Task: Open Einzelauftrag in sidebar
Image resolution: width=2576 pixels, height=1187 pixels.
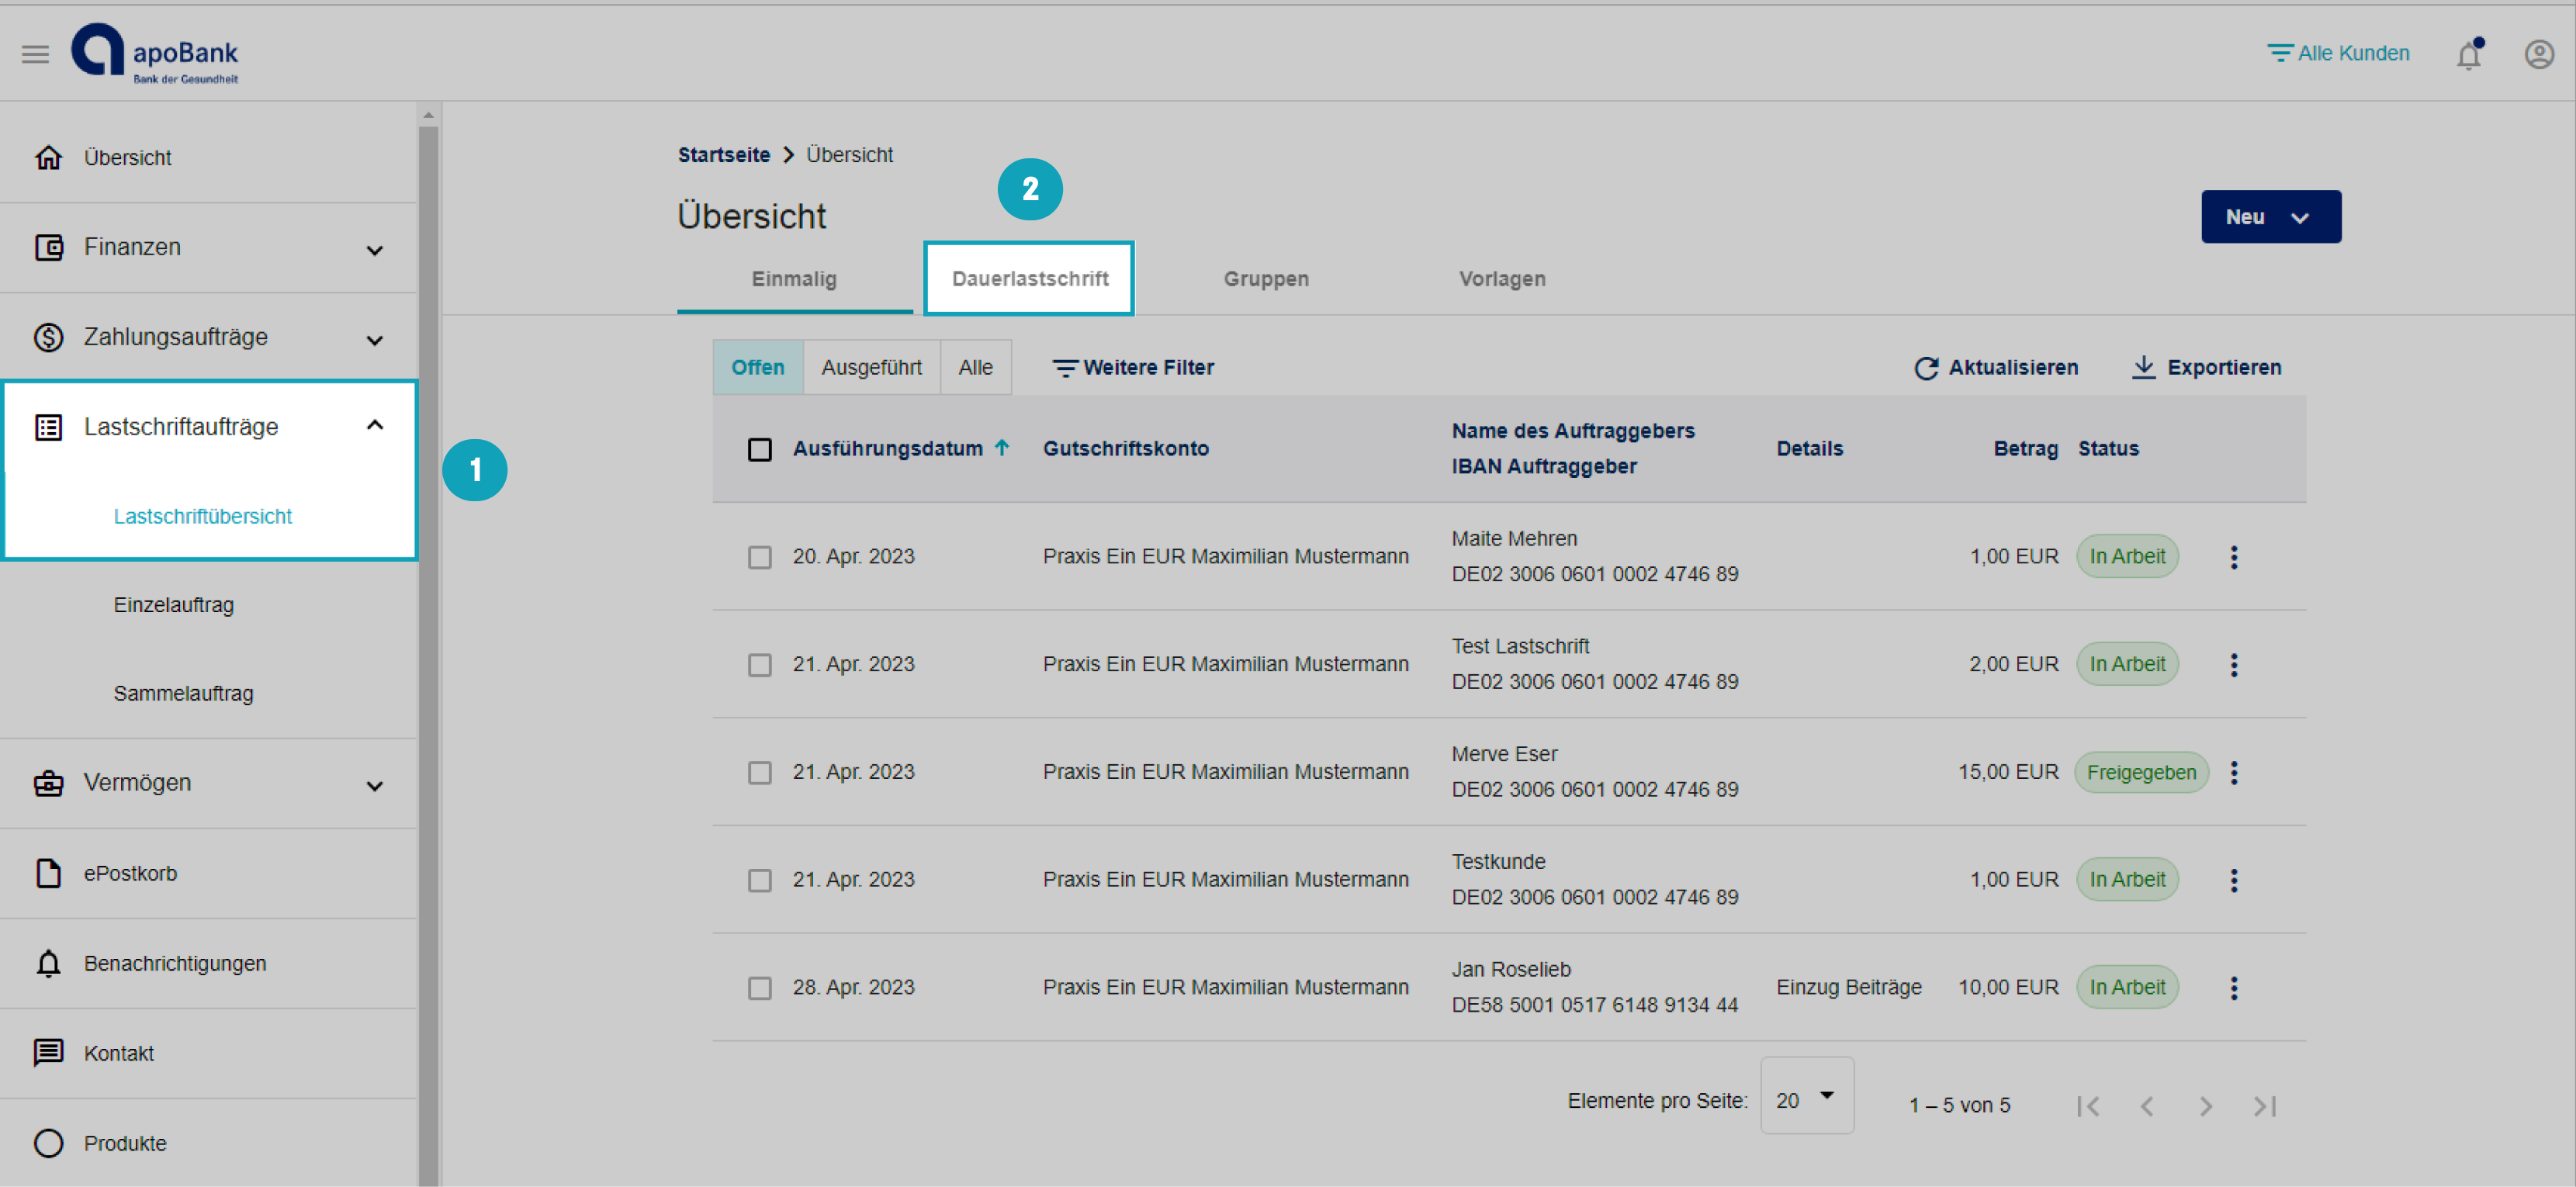Action: (x=173, y=605)
